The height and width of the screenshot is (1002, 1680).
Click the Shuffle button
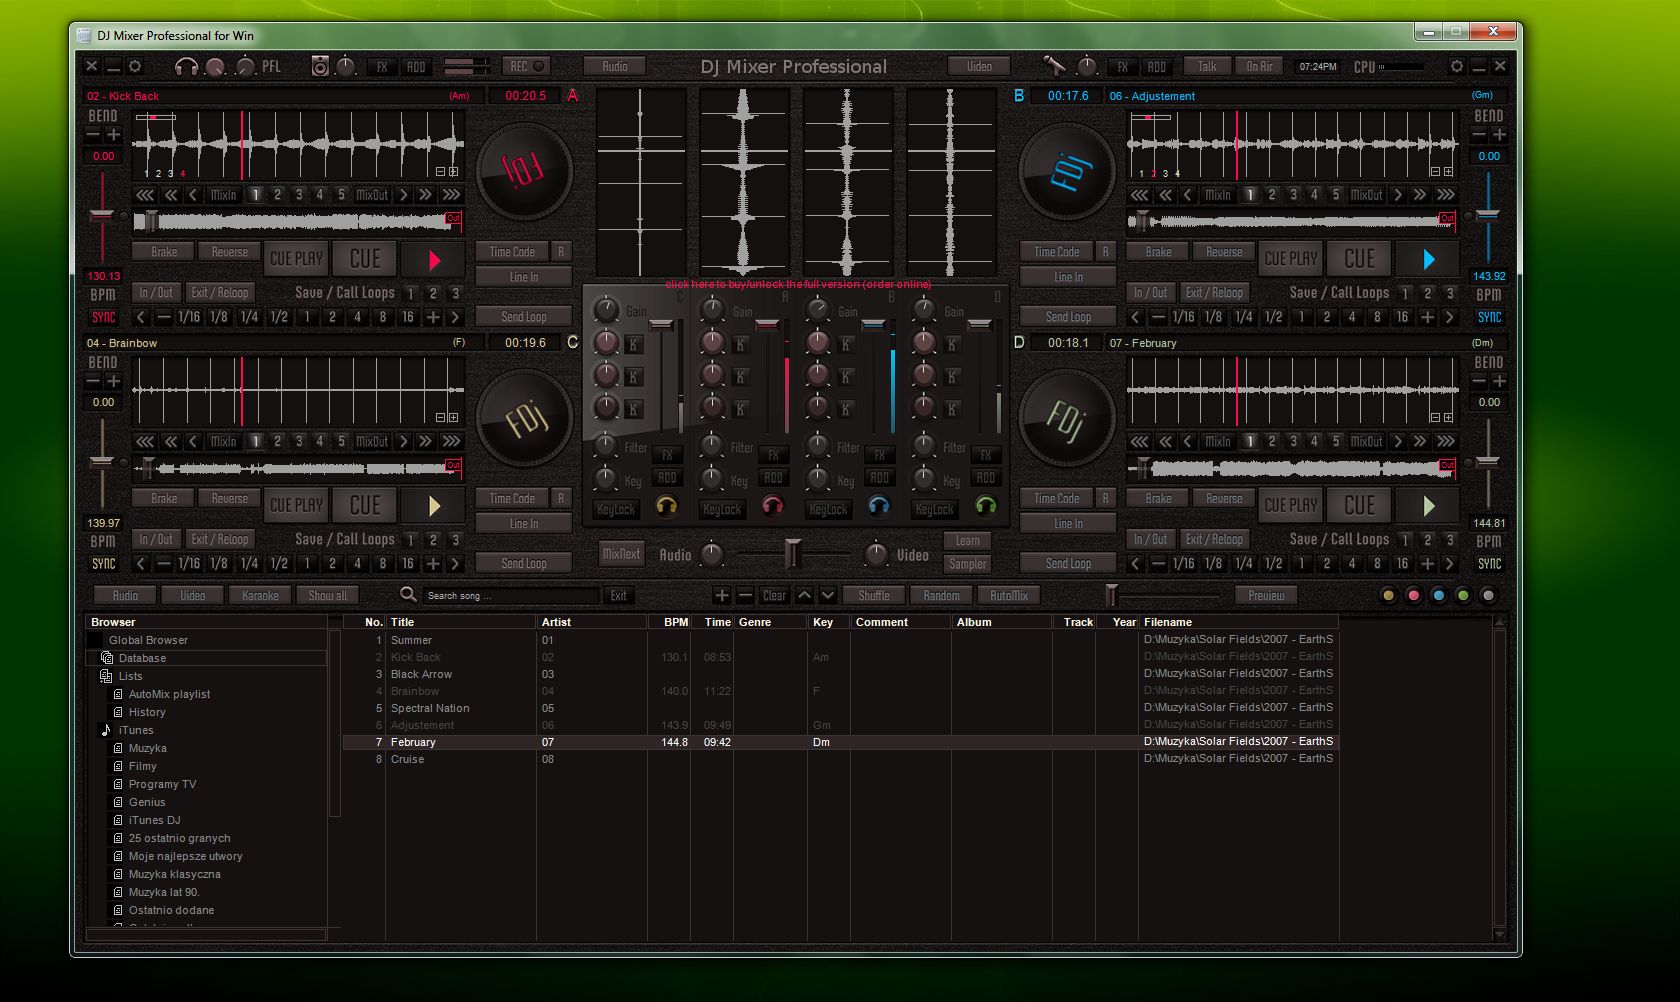click(x=873, y=595)
